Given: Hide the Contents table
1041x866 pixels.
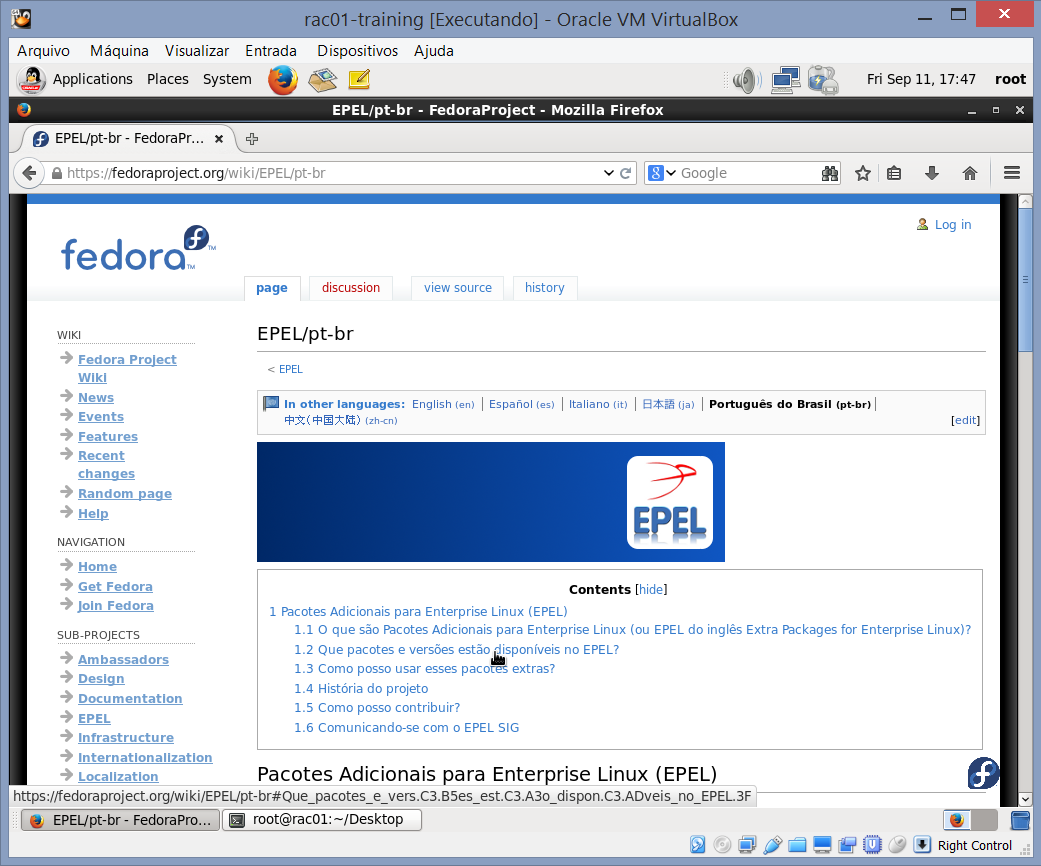Looking at the screenshot, I should pos(651,590).
